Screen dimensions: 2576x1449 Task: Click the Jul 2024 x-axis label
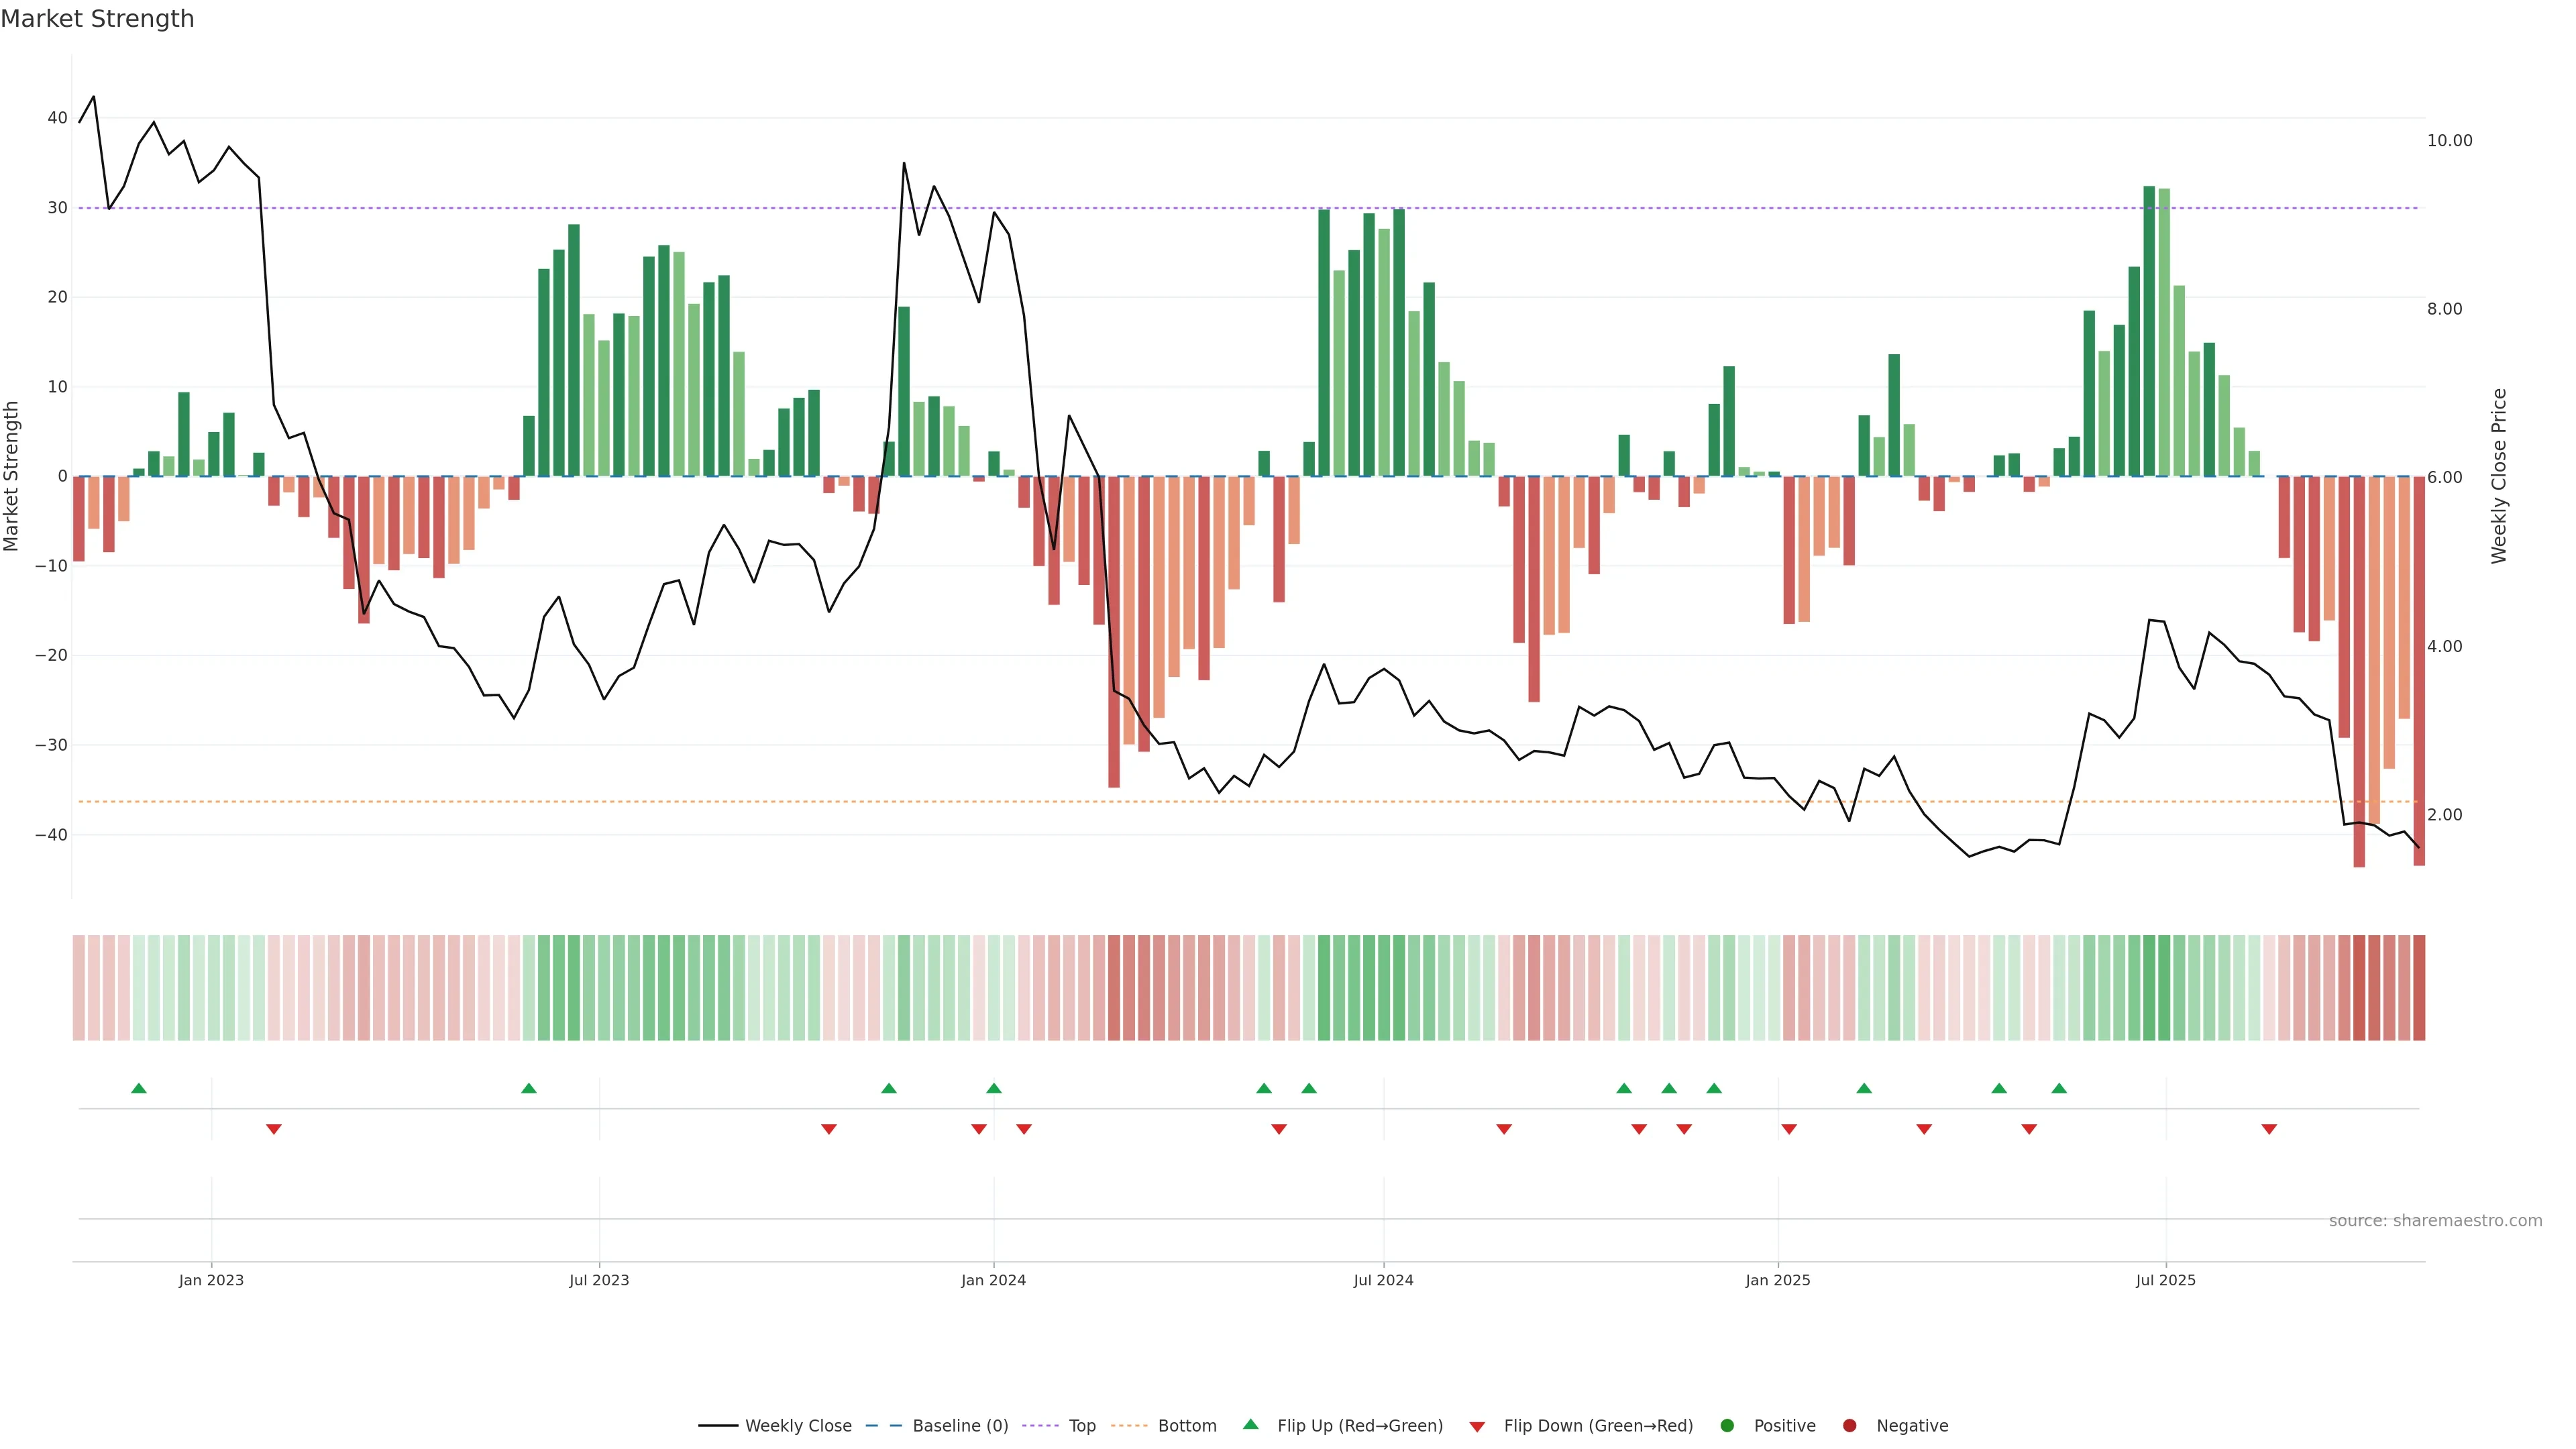(x=1383, y=1280)
